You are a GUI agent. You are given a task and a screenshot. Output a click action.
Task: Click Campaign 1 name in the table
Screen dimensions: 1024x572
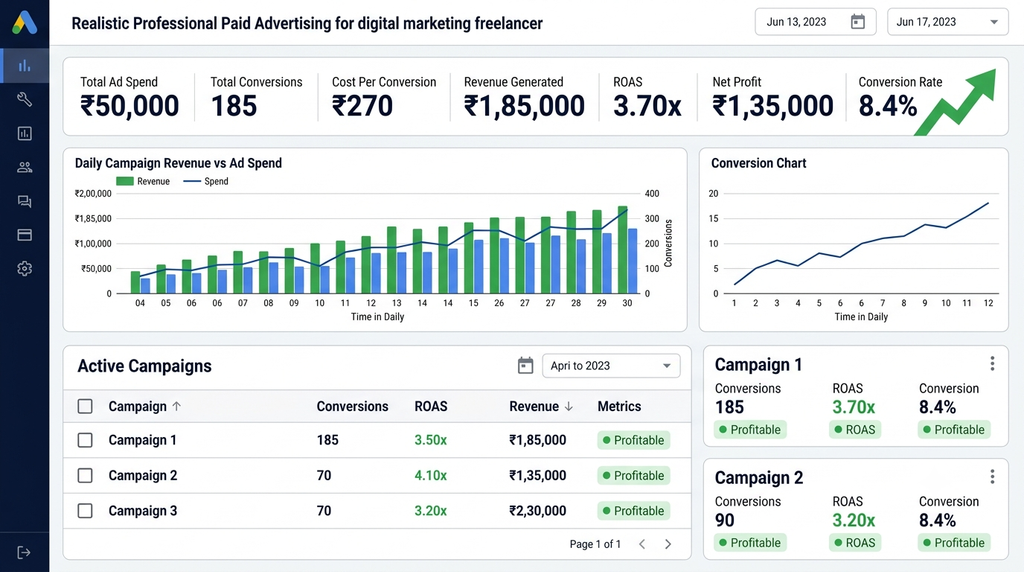click(x=142, y=440)
